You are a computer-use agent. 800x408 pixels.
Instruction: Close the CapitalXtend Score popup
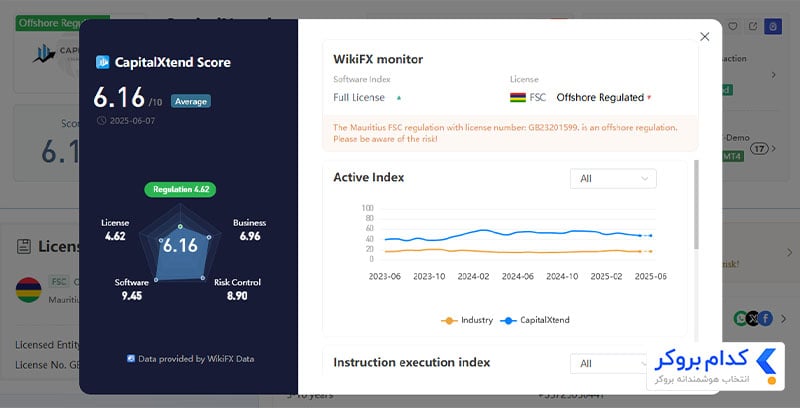[705, 37]
